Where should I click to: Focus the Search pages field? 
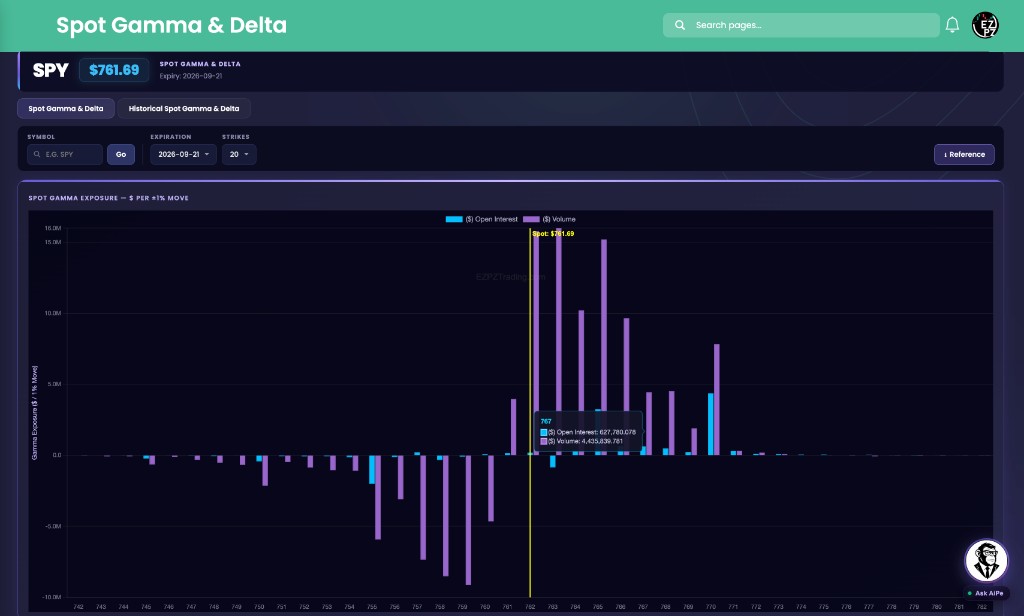pos(801,25)
